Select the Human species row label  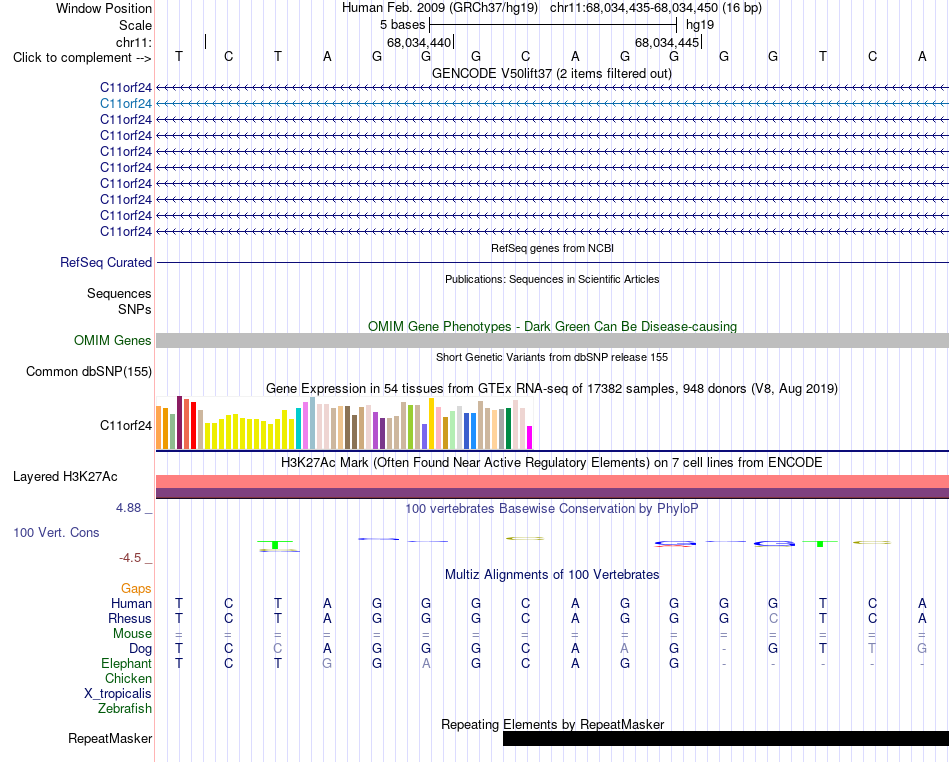pos(131,603)
